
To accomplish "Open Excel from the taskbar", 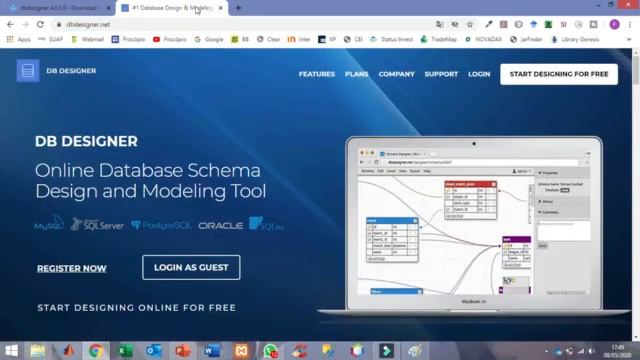I will (x=125, y=351).
